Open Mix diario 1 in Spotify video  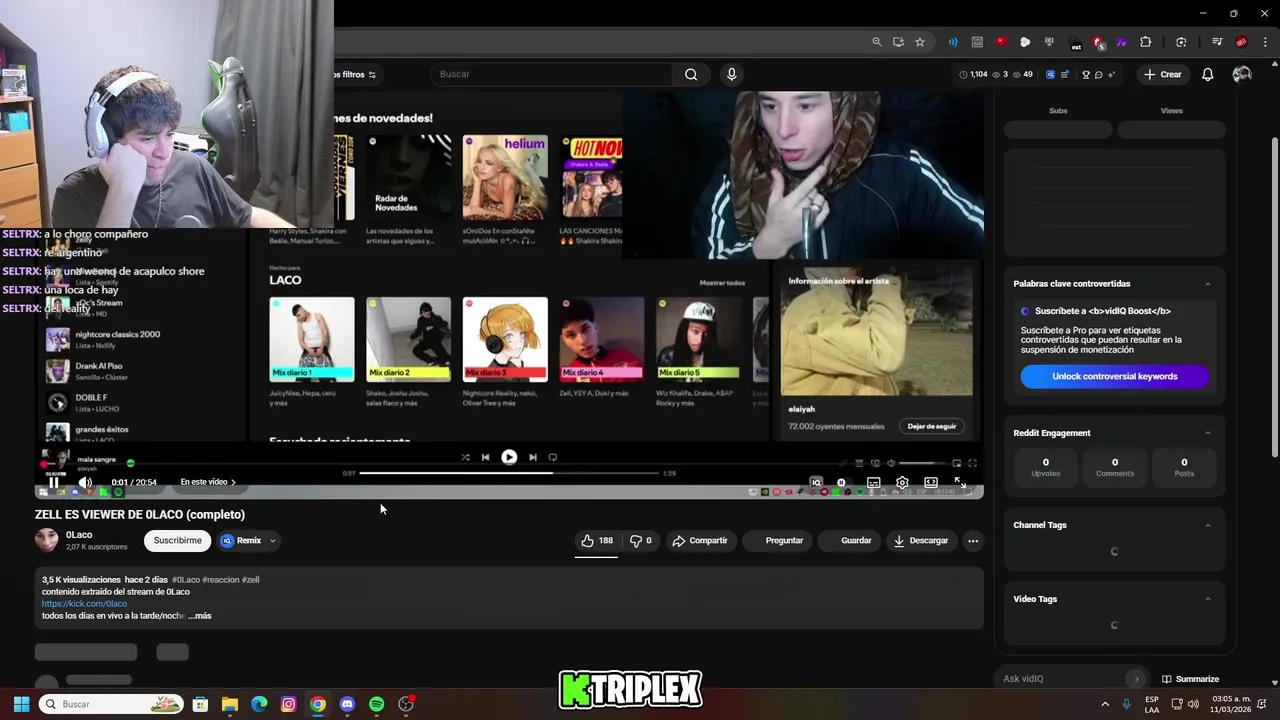tap(311, 339)
